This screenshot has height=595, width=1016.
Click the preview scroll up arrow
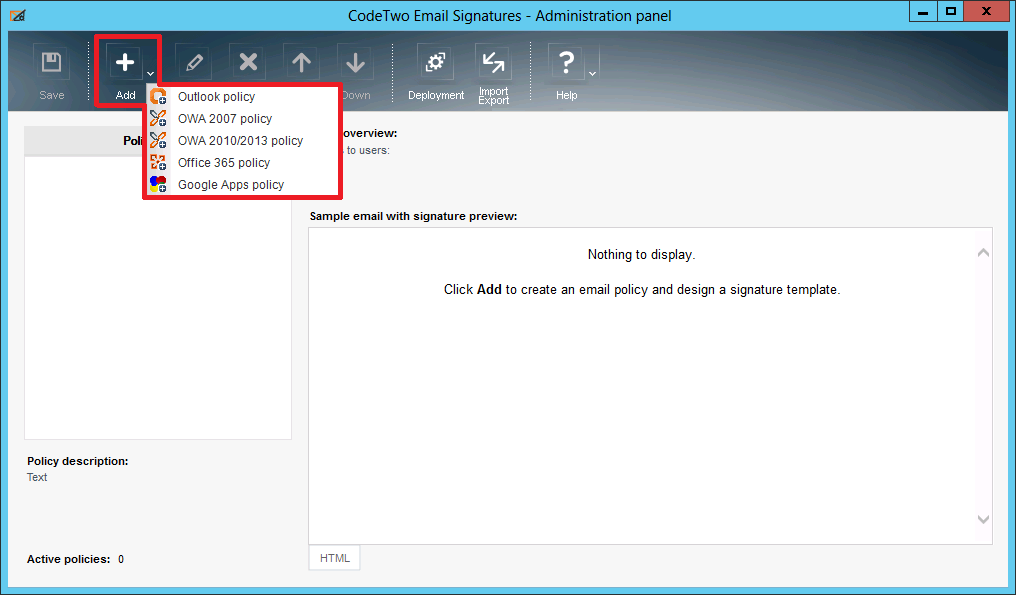pos(983,253)
